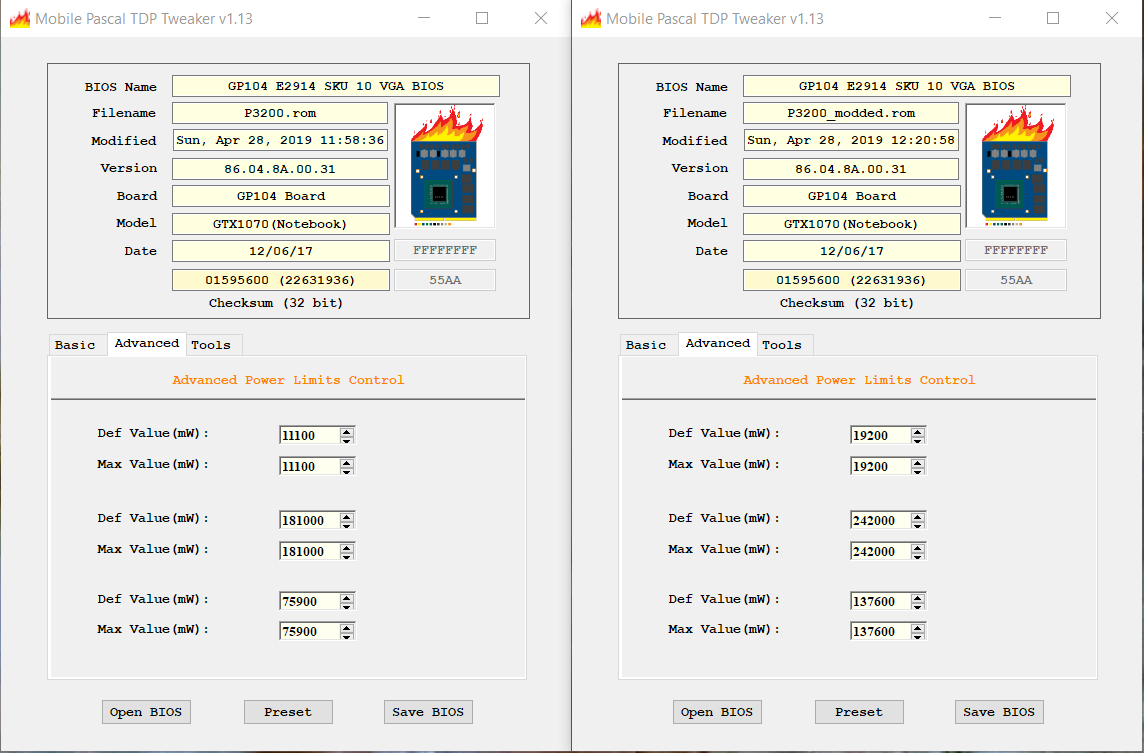Click the flame app icon in the P3200_modded.rom window title bar
The image size is (1144, 753).
[x=591, y=18]
